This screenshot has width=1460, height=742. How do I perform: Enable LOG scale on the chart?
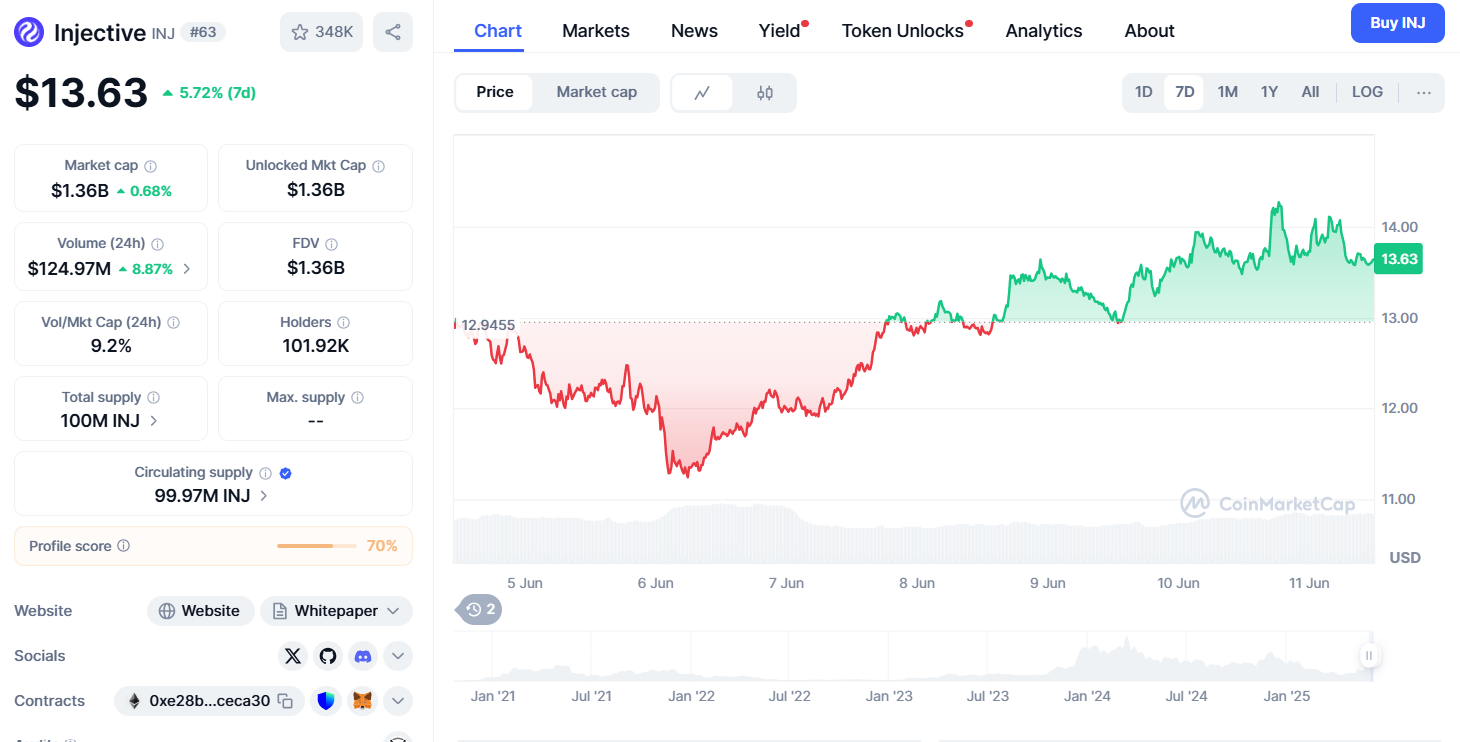click(1367, 92)
